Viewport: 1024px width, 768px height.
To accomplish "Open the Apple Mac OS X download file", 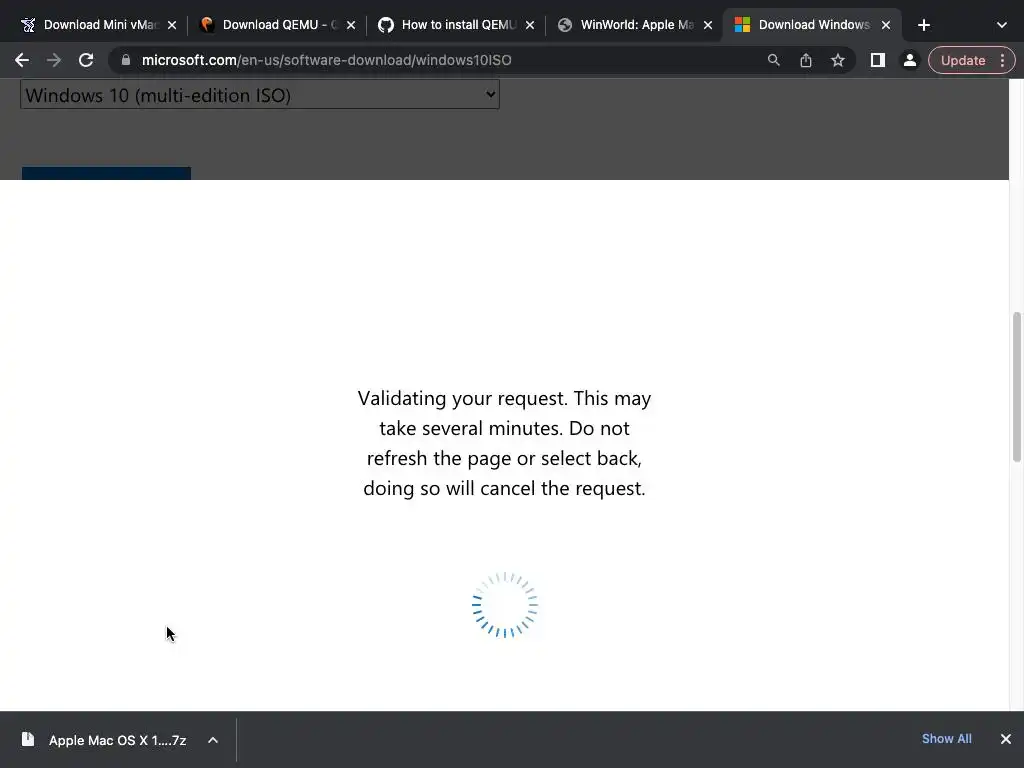I will 118,741.
